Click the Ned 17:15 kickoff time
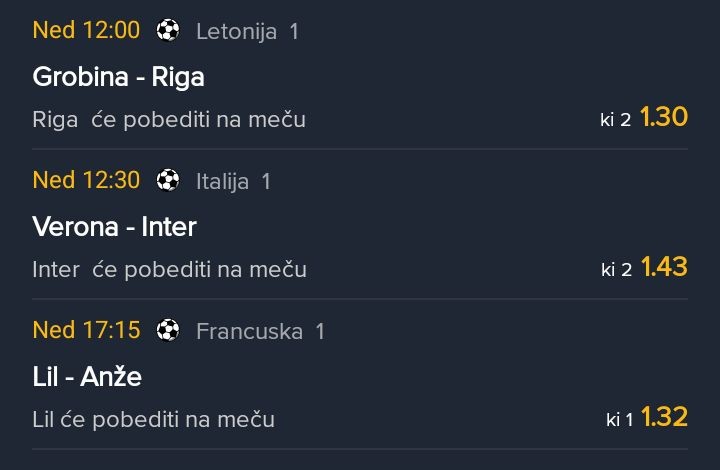 click(x=86, y=330)
